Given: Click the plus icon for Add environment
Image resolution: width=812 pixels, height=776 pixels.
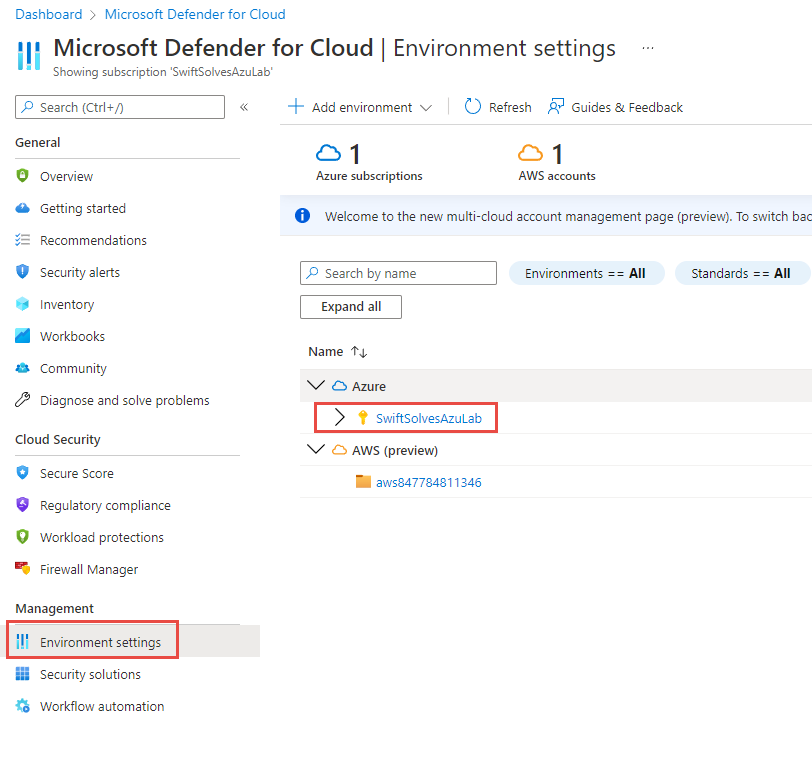Looking at the screenshot, I should pos(296,107).
